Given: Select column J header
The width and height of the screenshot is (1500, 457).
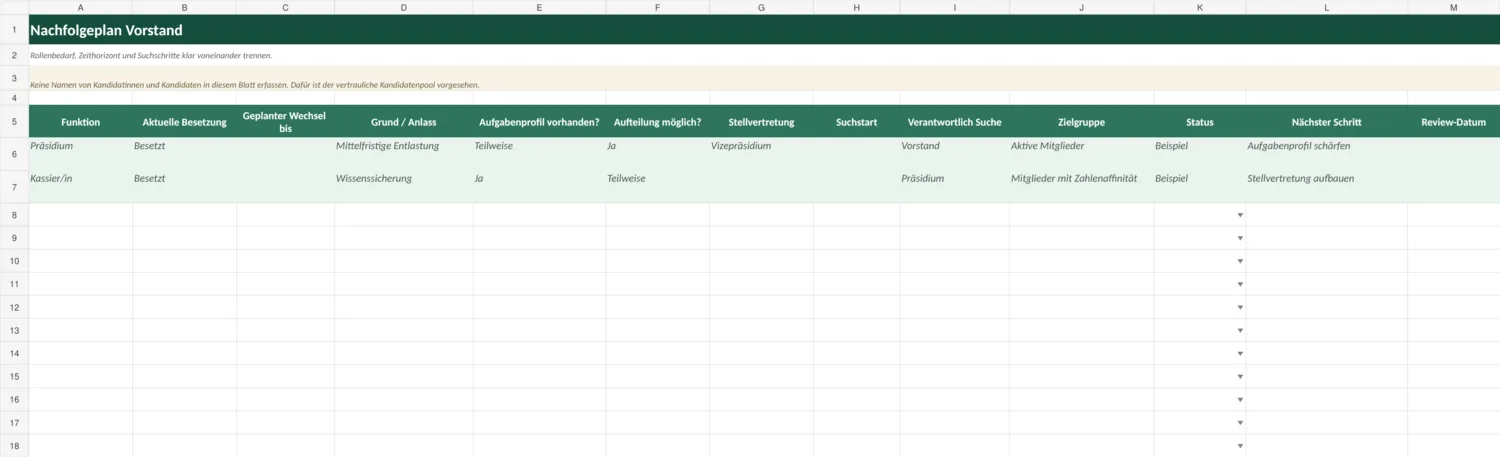Looking at the screenshot, I should coord(1081,7).
